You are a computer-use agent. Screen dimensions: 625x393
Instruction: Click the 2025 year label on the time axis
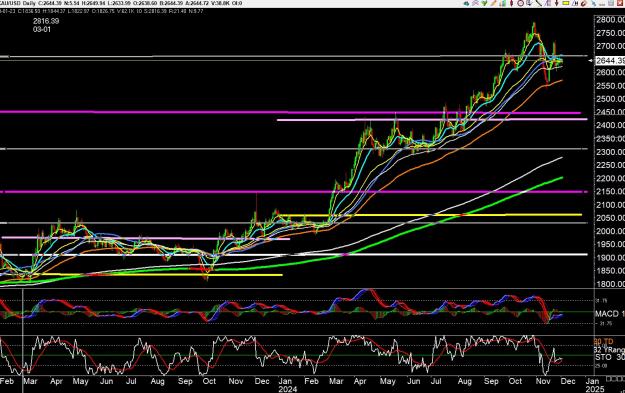click(594, 389)
